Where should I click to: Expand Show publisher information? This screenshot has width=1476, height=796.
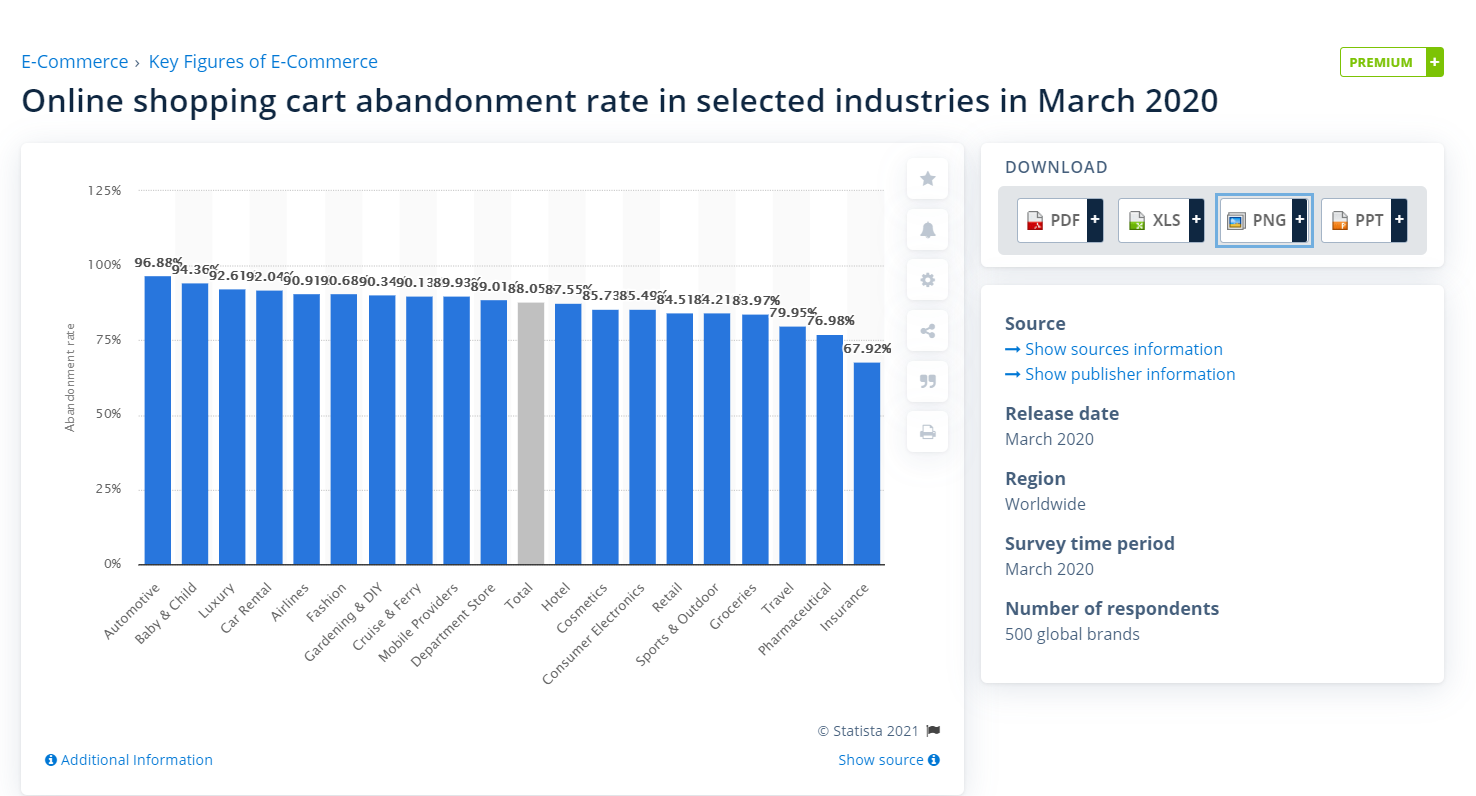(1120, 374)
